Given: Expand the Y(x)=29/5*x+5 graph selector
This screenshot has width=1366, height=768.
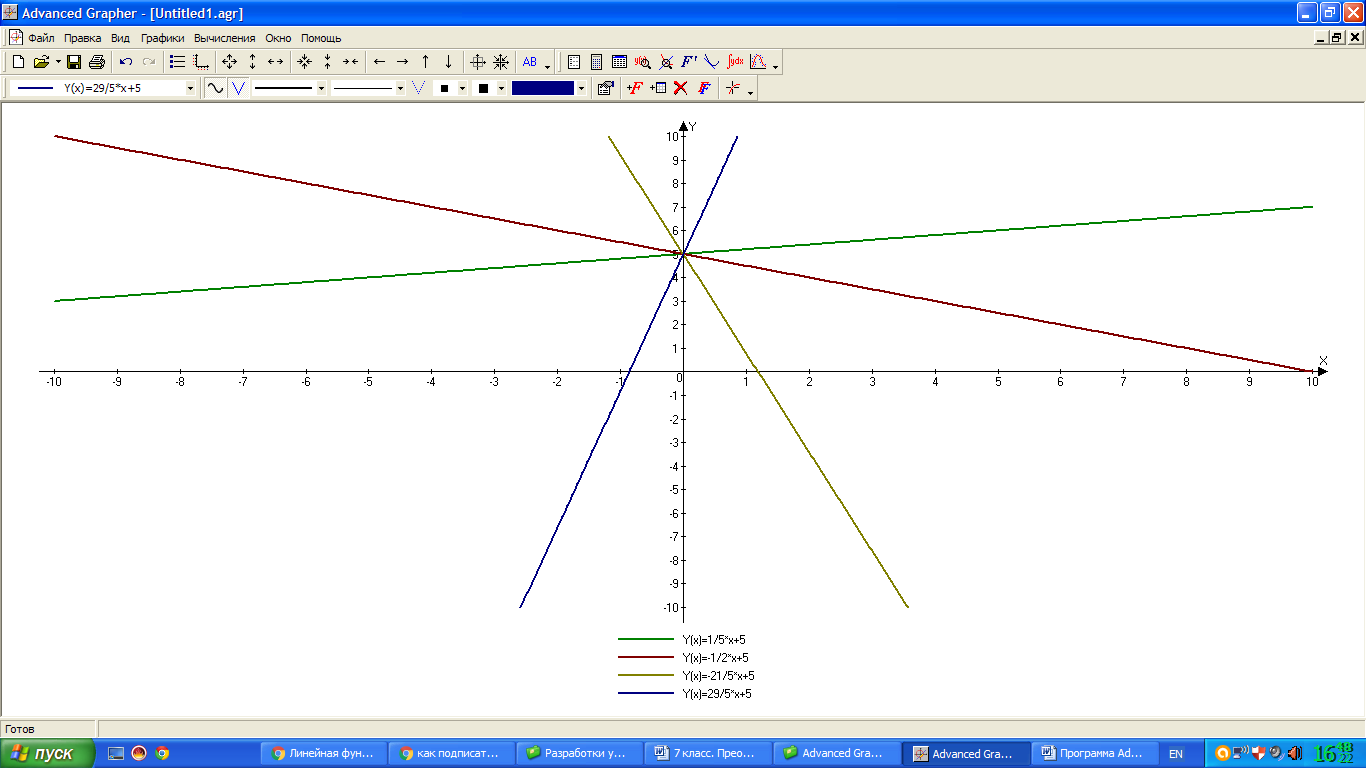Looking at the screenshot, I should tap(191, 88).
